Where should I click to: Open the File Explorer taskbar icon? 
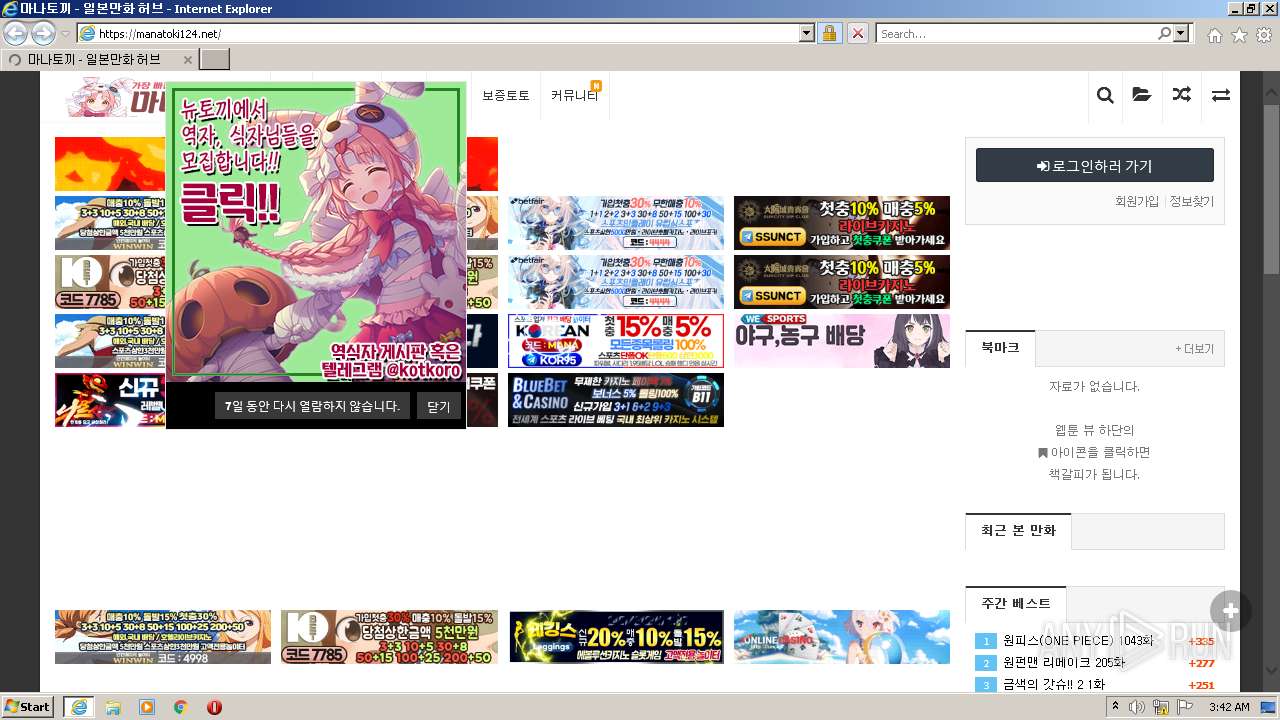tap(113, 707)
